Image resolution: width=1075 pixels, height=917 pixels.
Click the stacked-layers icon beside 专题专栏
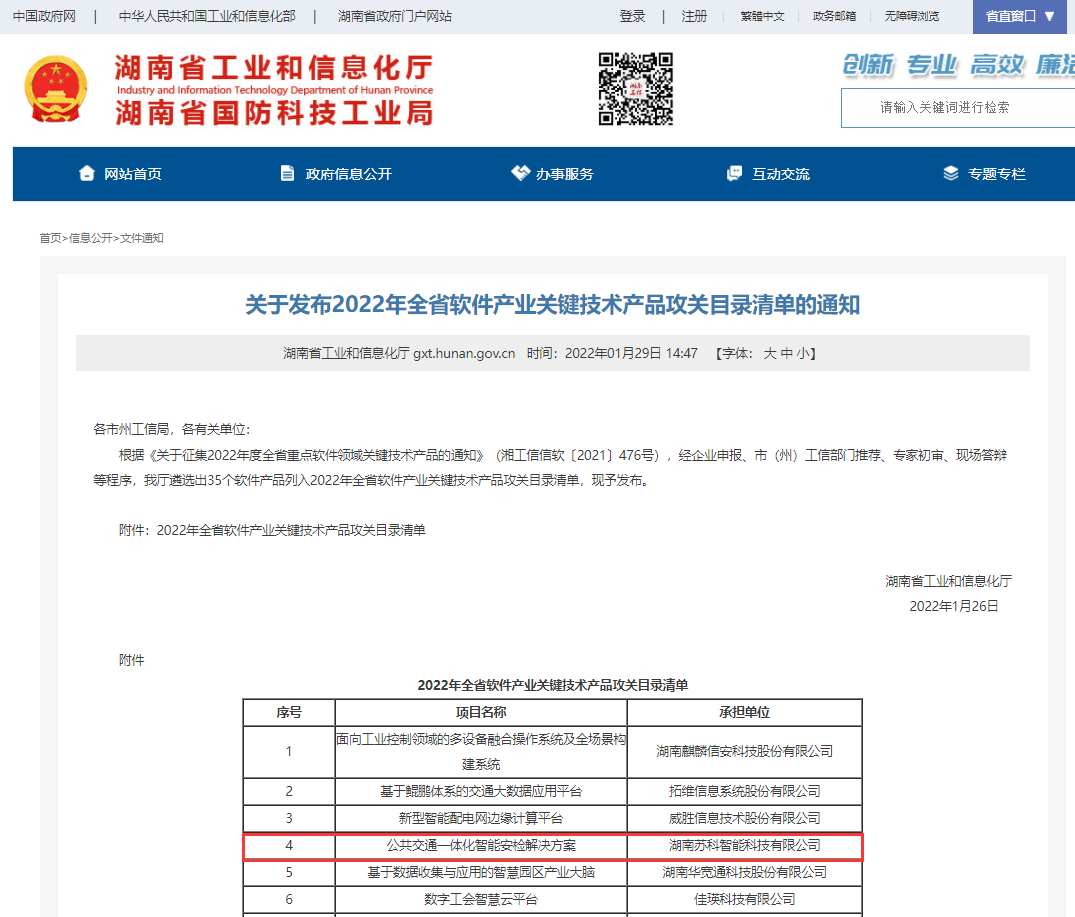[950, 172]
